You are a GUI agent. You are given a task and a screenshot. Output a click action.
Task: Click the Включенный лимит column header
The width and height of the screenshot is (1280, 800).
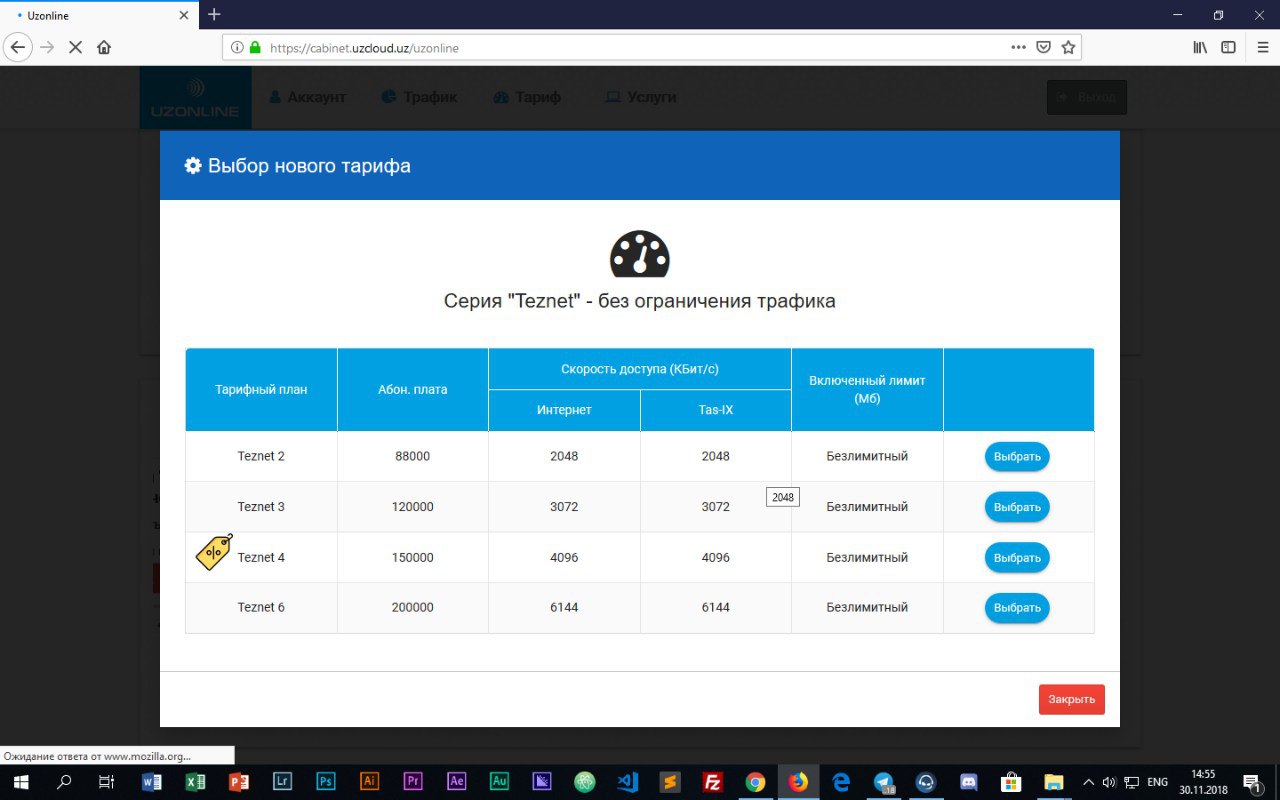pos(867,389)
